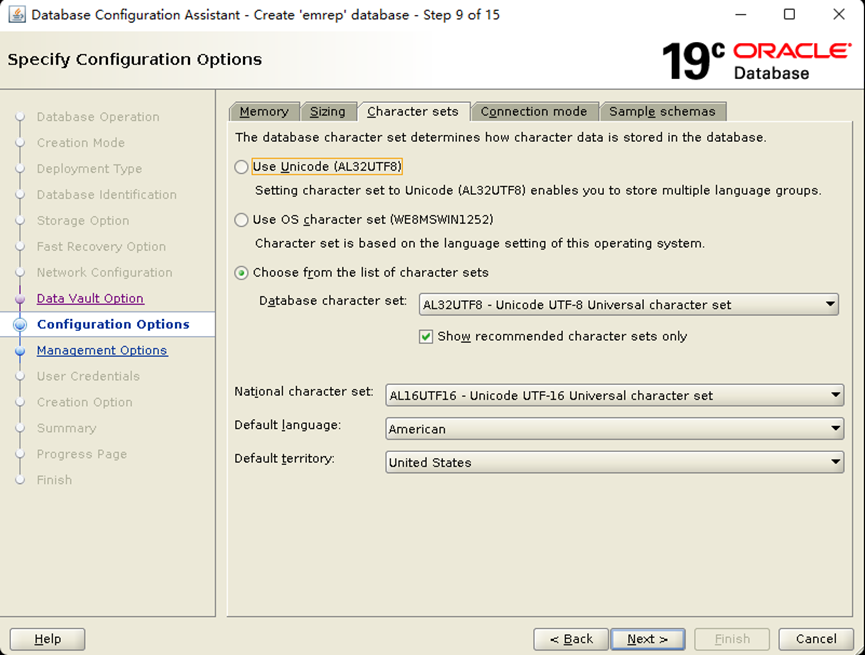Click the Management Options step bullet
Image resolution: width=865 pixels, height=655 pixels.
tap(20, 350)
